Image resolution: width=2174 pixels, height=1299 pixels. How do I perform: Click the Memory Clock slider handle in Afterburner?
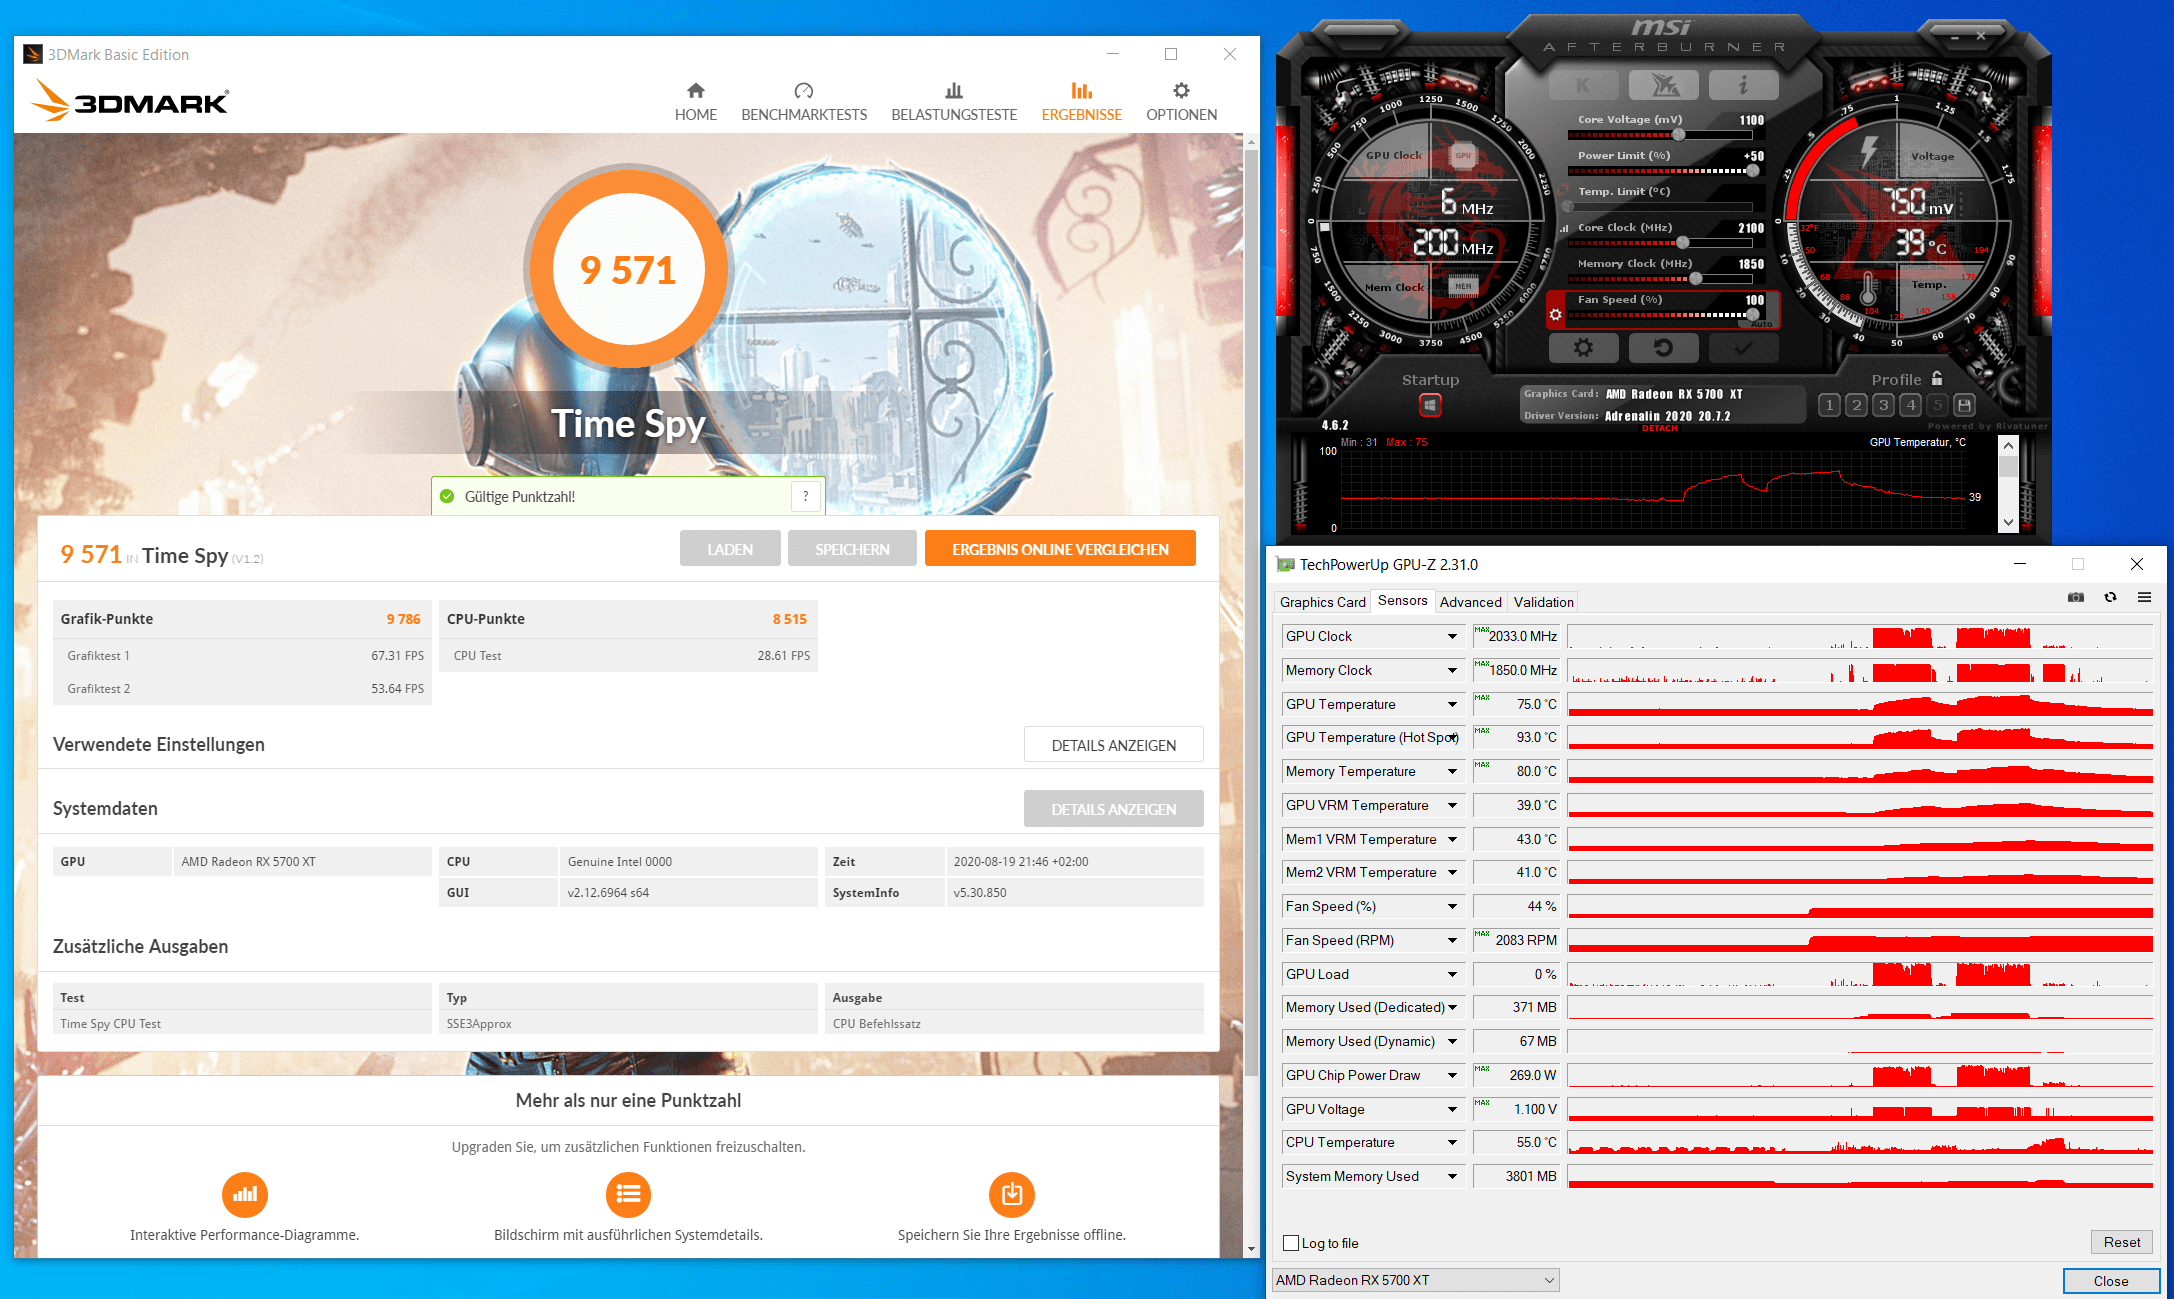(1694, 279)
